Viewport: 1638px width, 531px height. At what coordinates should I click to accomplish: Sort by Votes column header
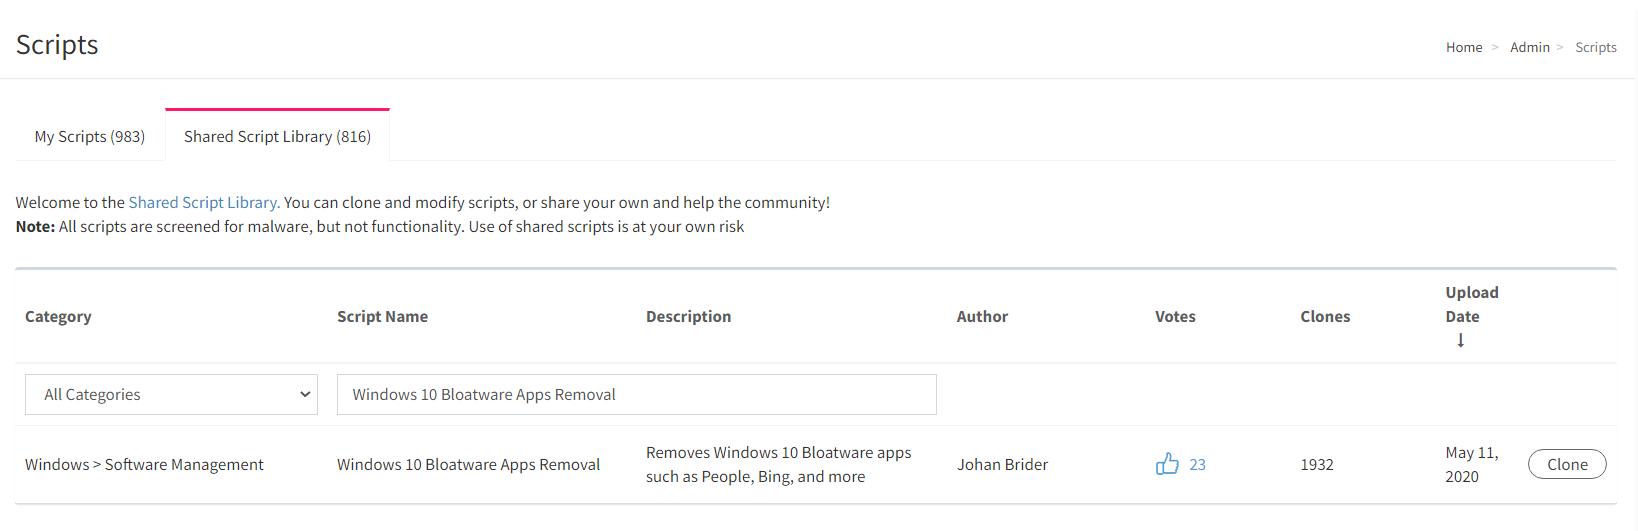[x=1175, y=316]
